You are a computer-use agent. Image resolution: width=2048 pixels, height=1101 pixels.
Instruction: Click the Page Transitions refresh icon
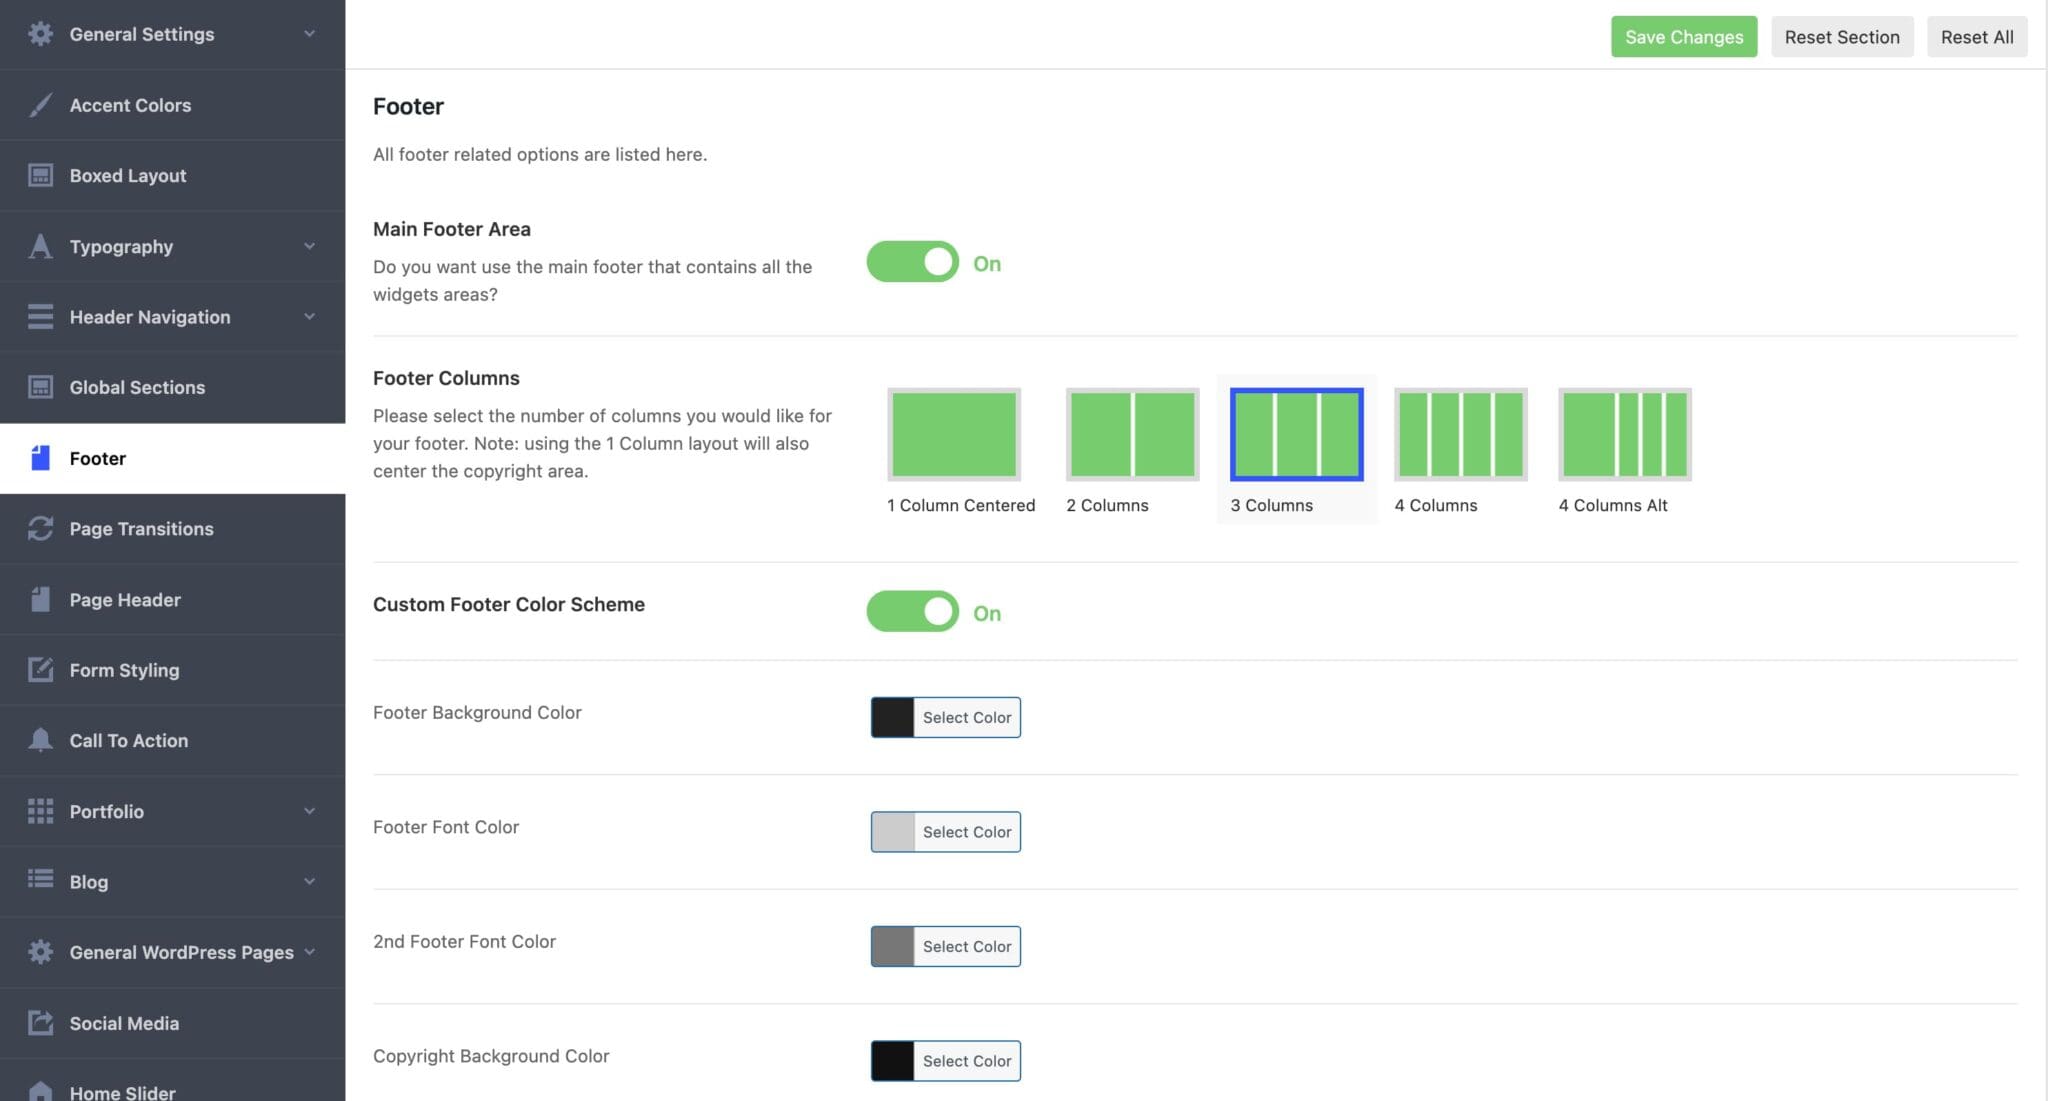click(x=40, y=528)
